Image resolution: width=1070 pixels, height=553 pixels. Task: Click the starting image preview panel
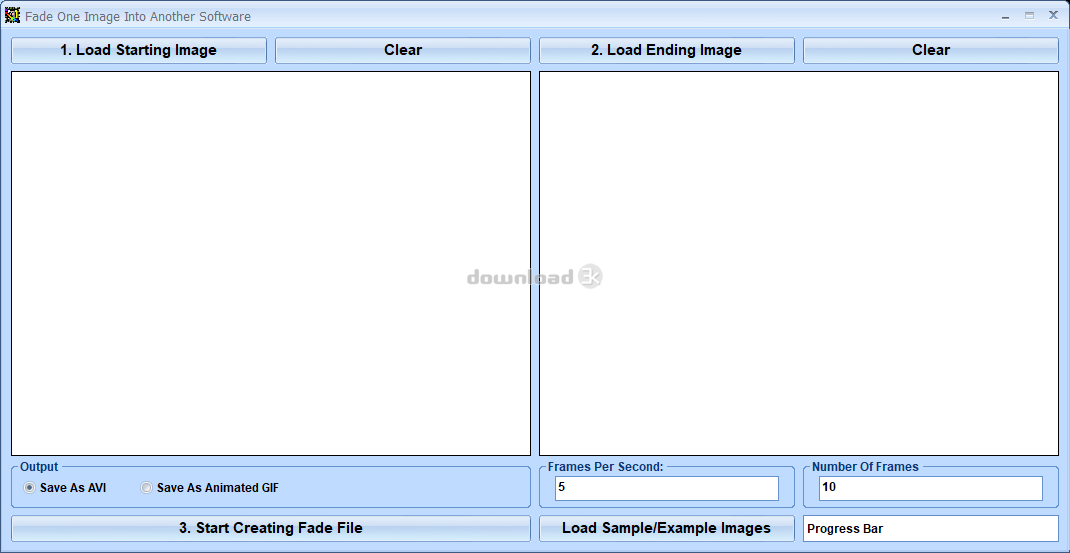pos(271,264)
